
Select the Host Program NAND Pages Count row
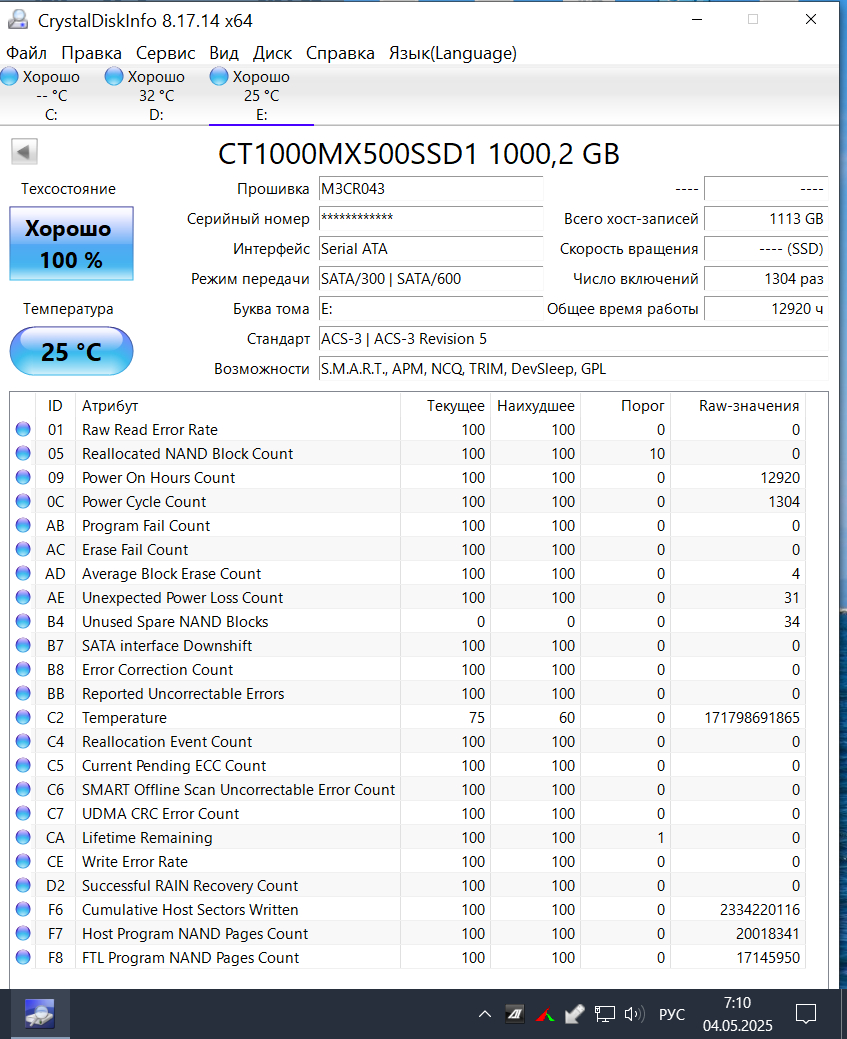tap(408, 933)
